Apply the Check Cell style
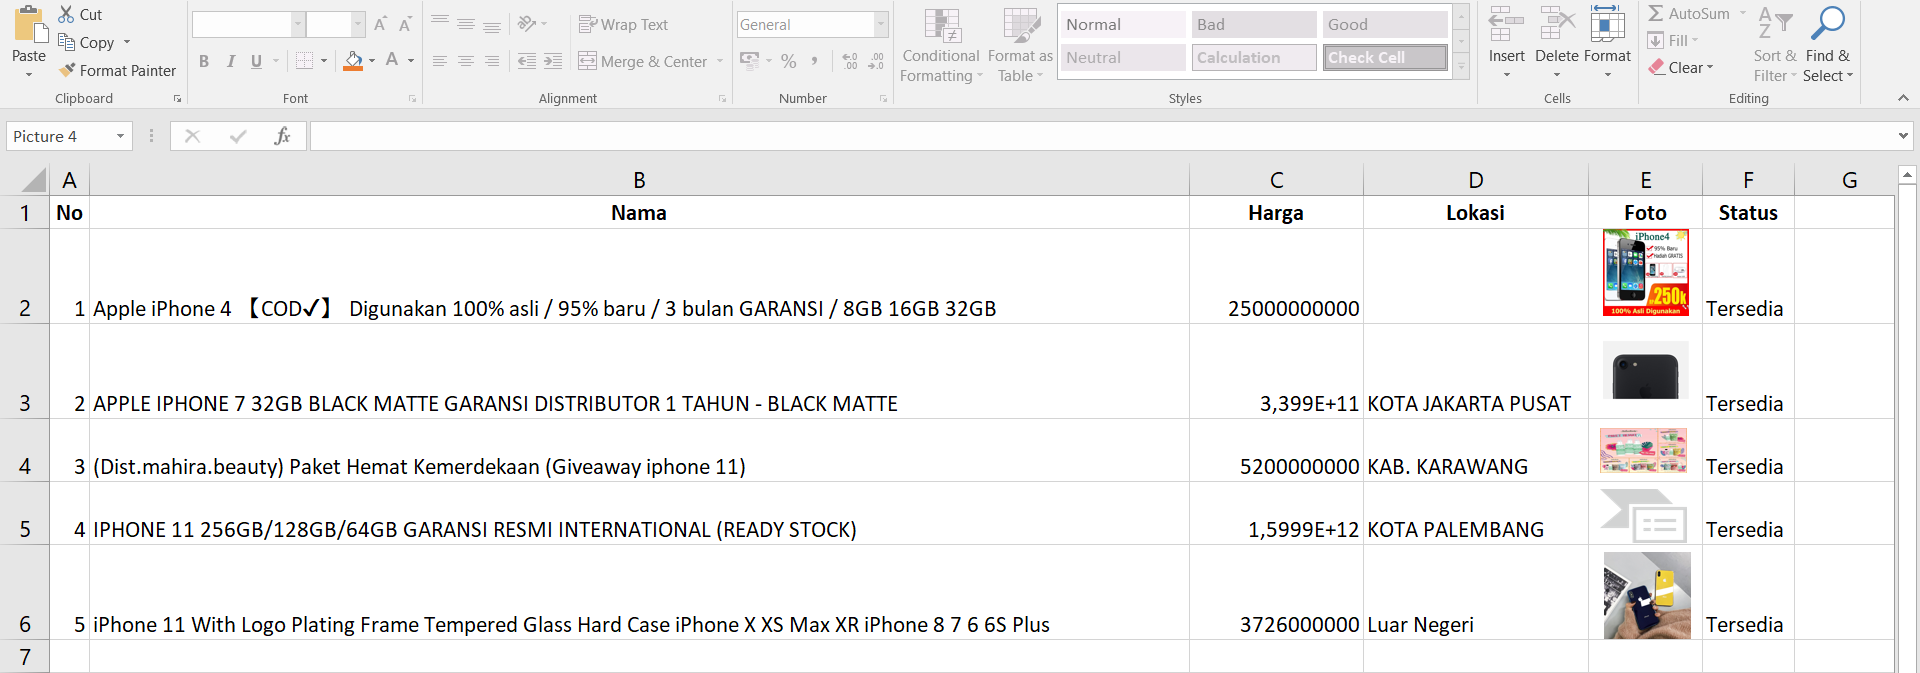Viewport: 1920px width, 673px height. click(1385, 57)
